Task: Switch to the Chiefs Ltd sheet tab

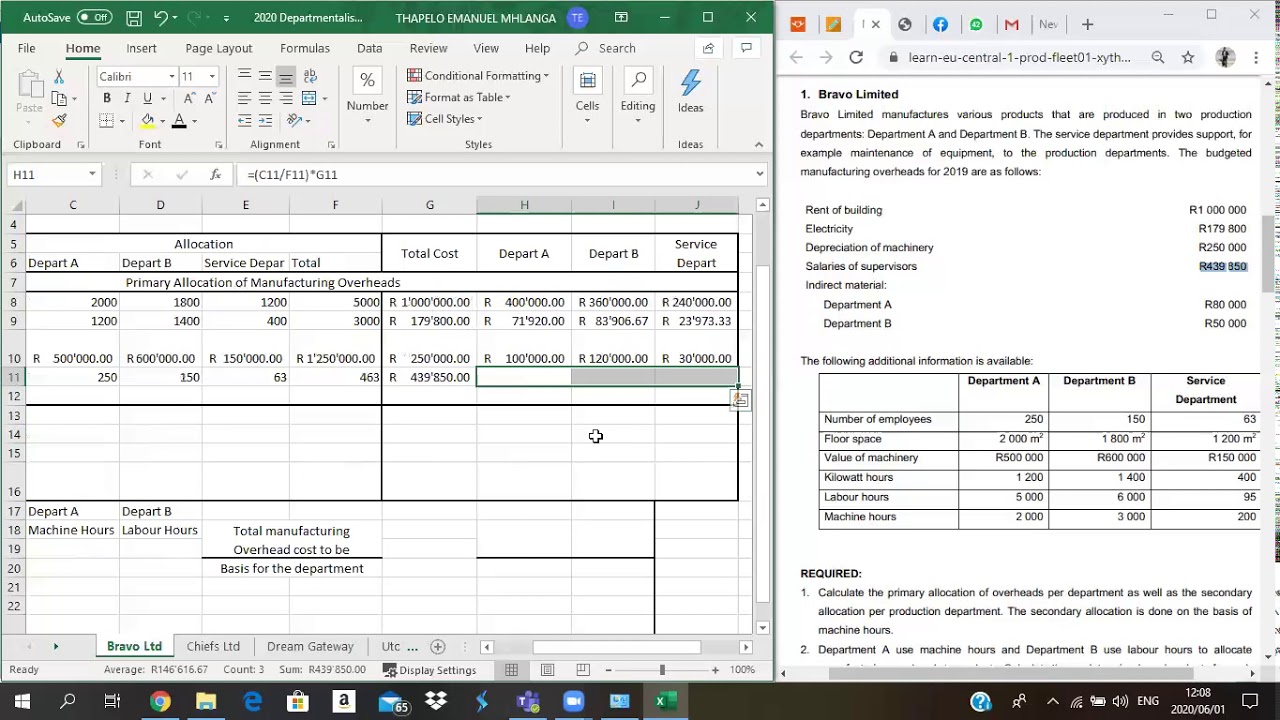Action: (213, 646)
